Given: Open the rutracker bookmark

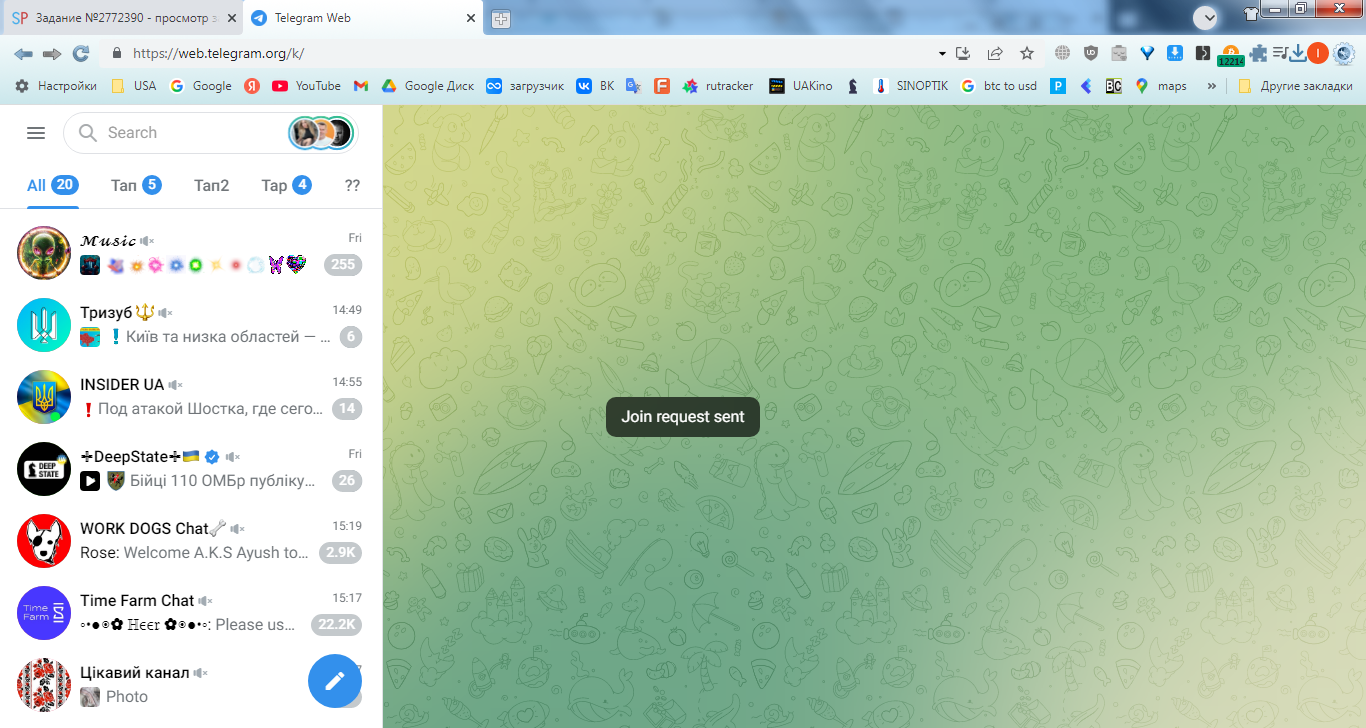Looking at the screenshot, I should pyautogui.click(x=718, y=86).
